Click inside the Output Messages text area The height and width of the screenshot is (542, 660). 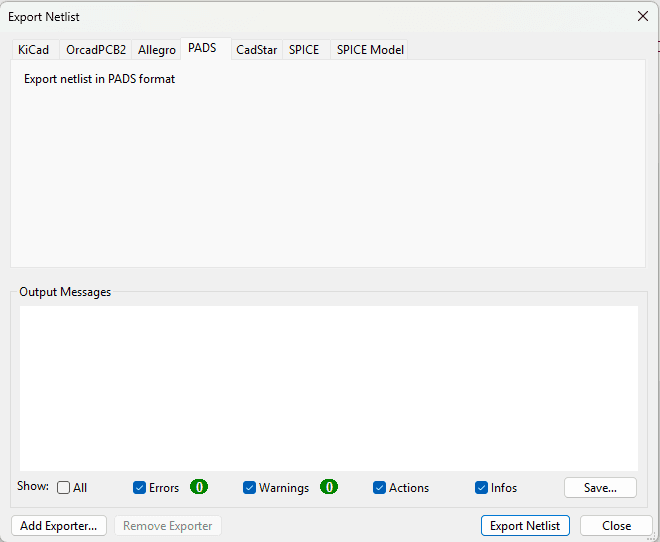329,388
